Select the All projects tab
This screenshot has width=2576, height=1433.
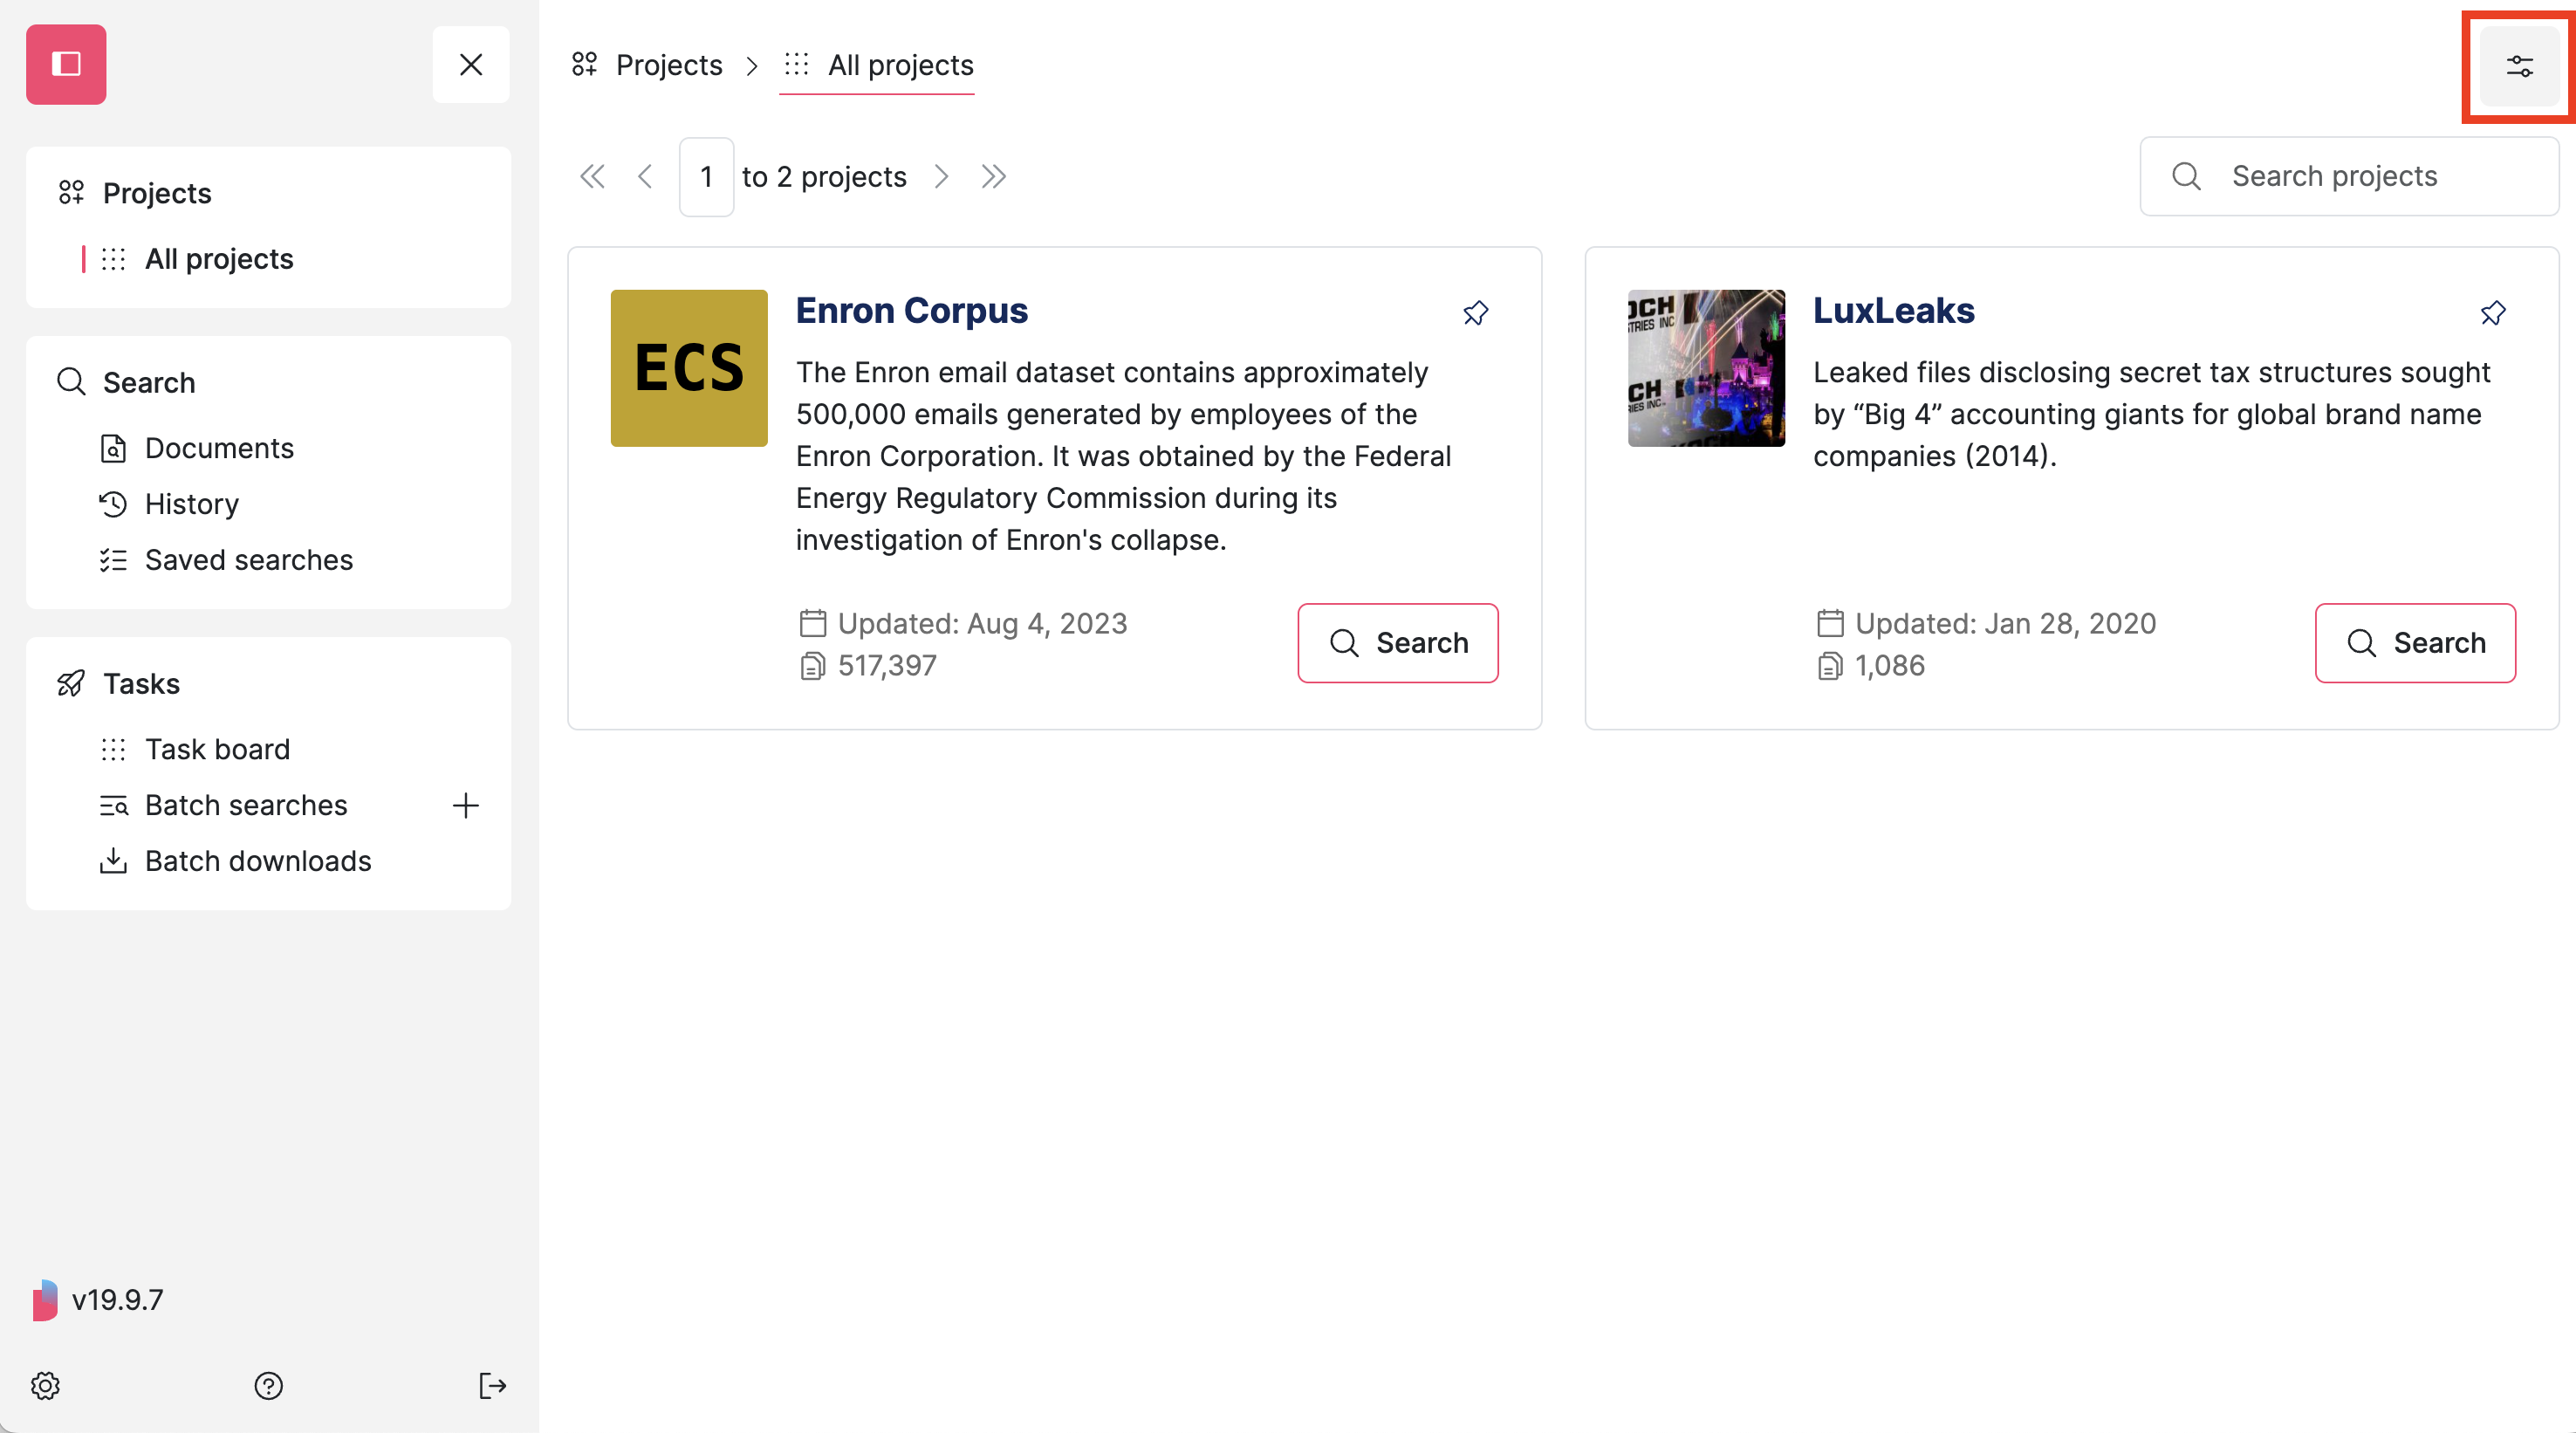(x=899, y=66)
